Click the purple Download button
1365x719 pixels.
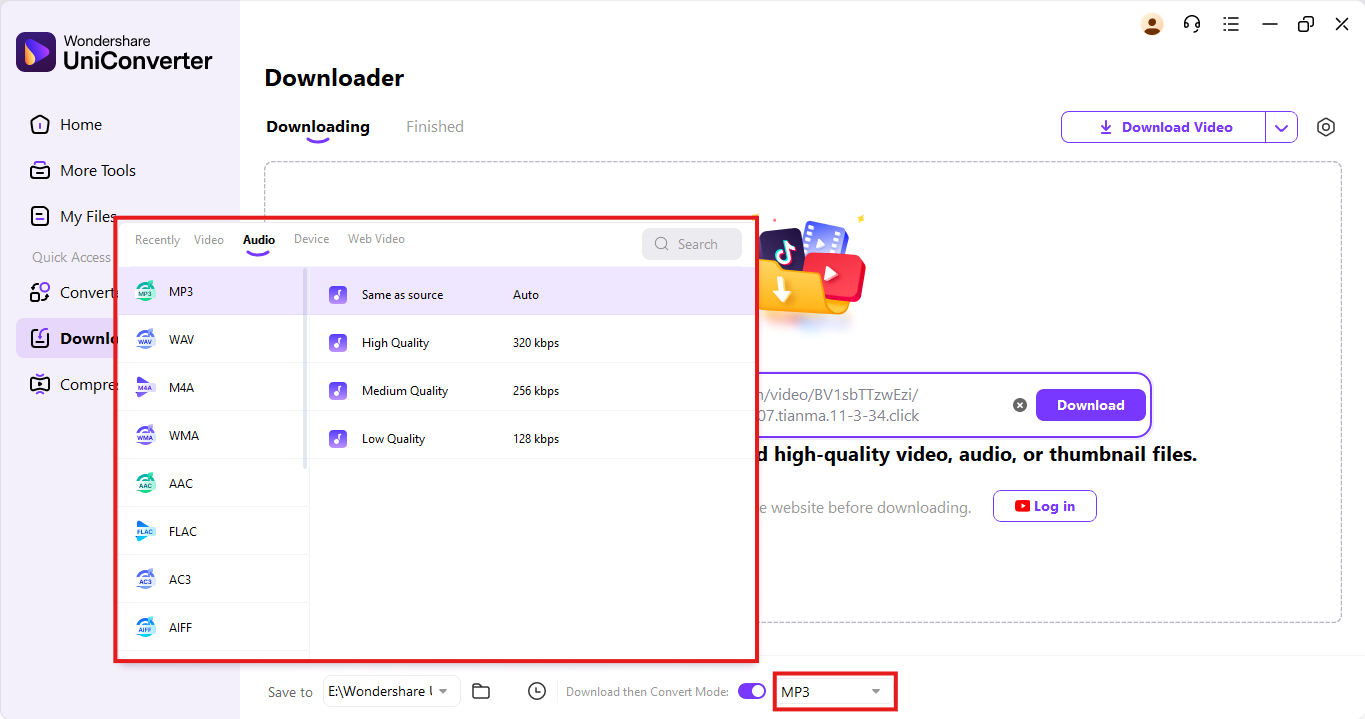1091,405
